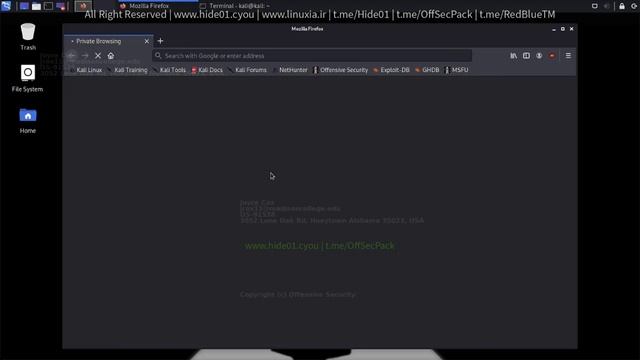
Task: Open the Kali Training bookmark
Action: [128, 70]
